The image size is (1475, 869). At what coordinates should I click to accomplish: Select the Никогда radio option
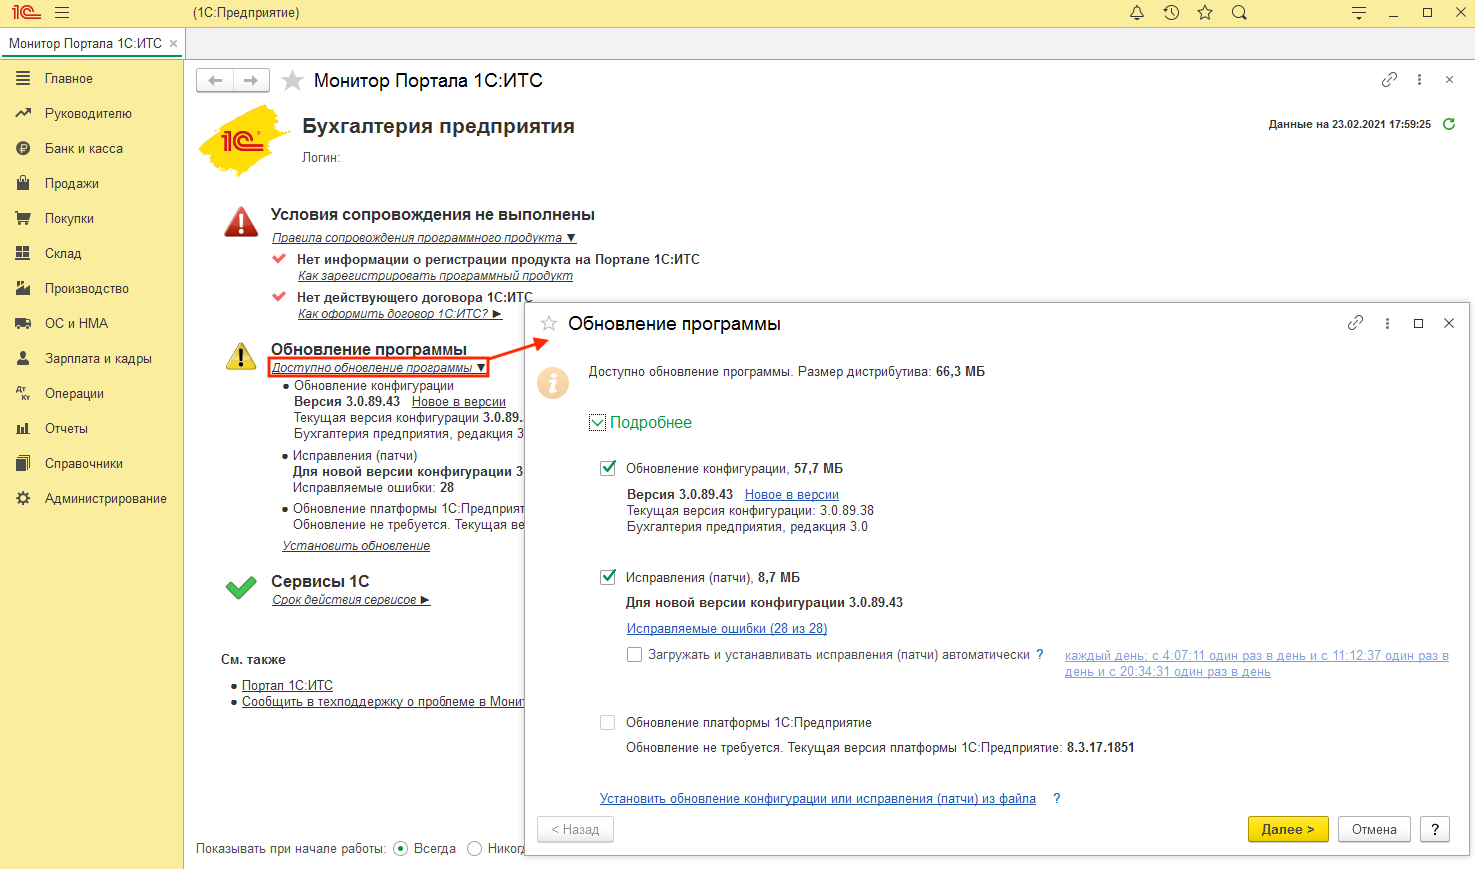click(475, 848)
